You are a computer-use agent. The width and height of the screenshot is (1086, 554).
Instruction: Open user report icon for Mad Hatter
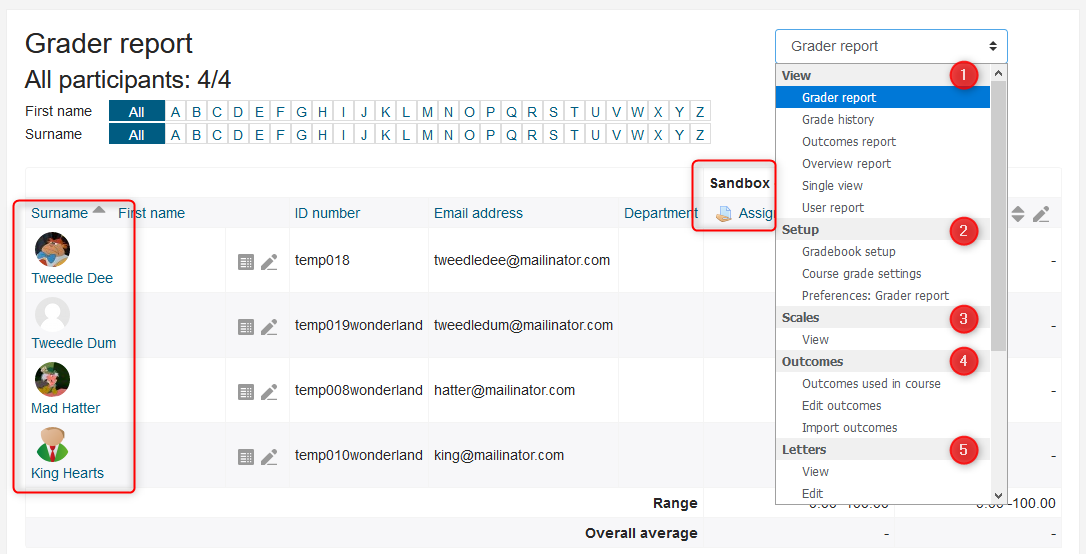pyautogui.click(x=246, y=392)
